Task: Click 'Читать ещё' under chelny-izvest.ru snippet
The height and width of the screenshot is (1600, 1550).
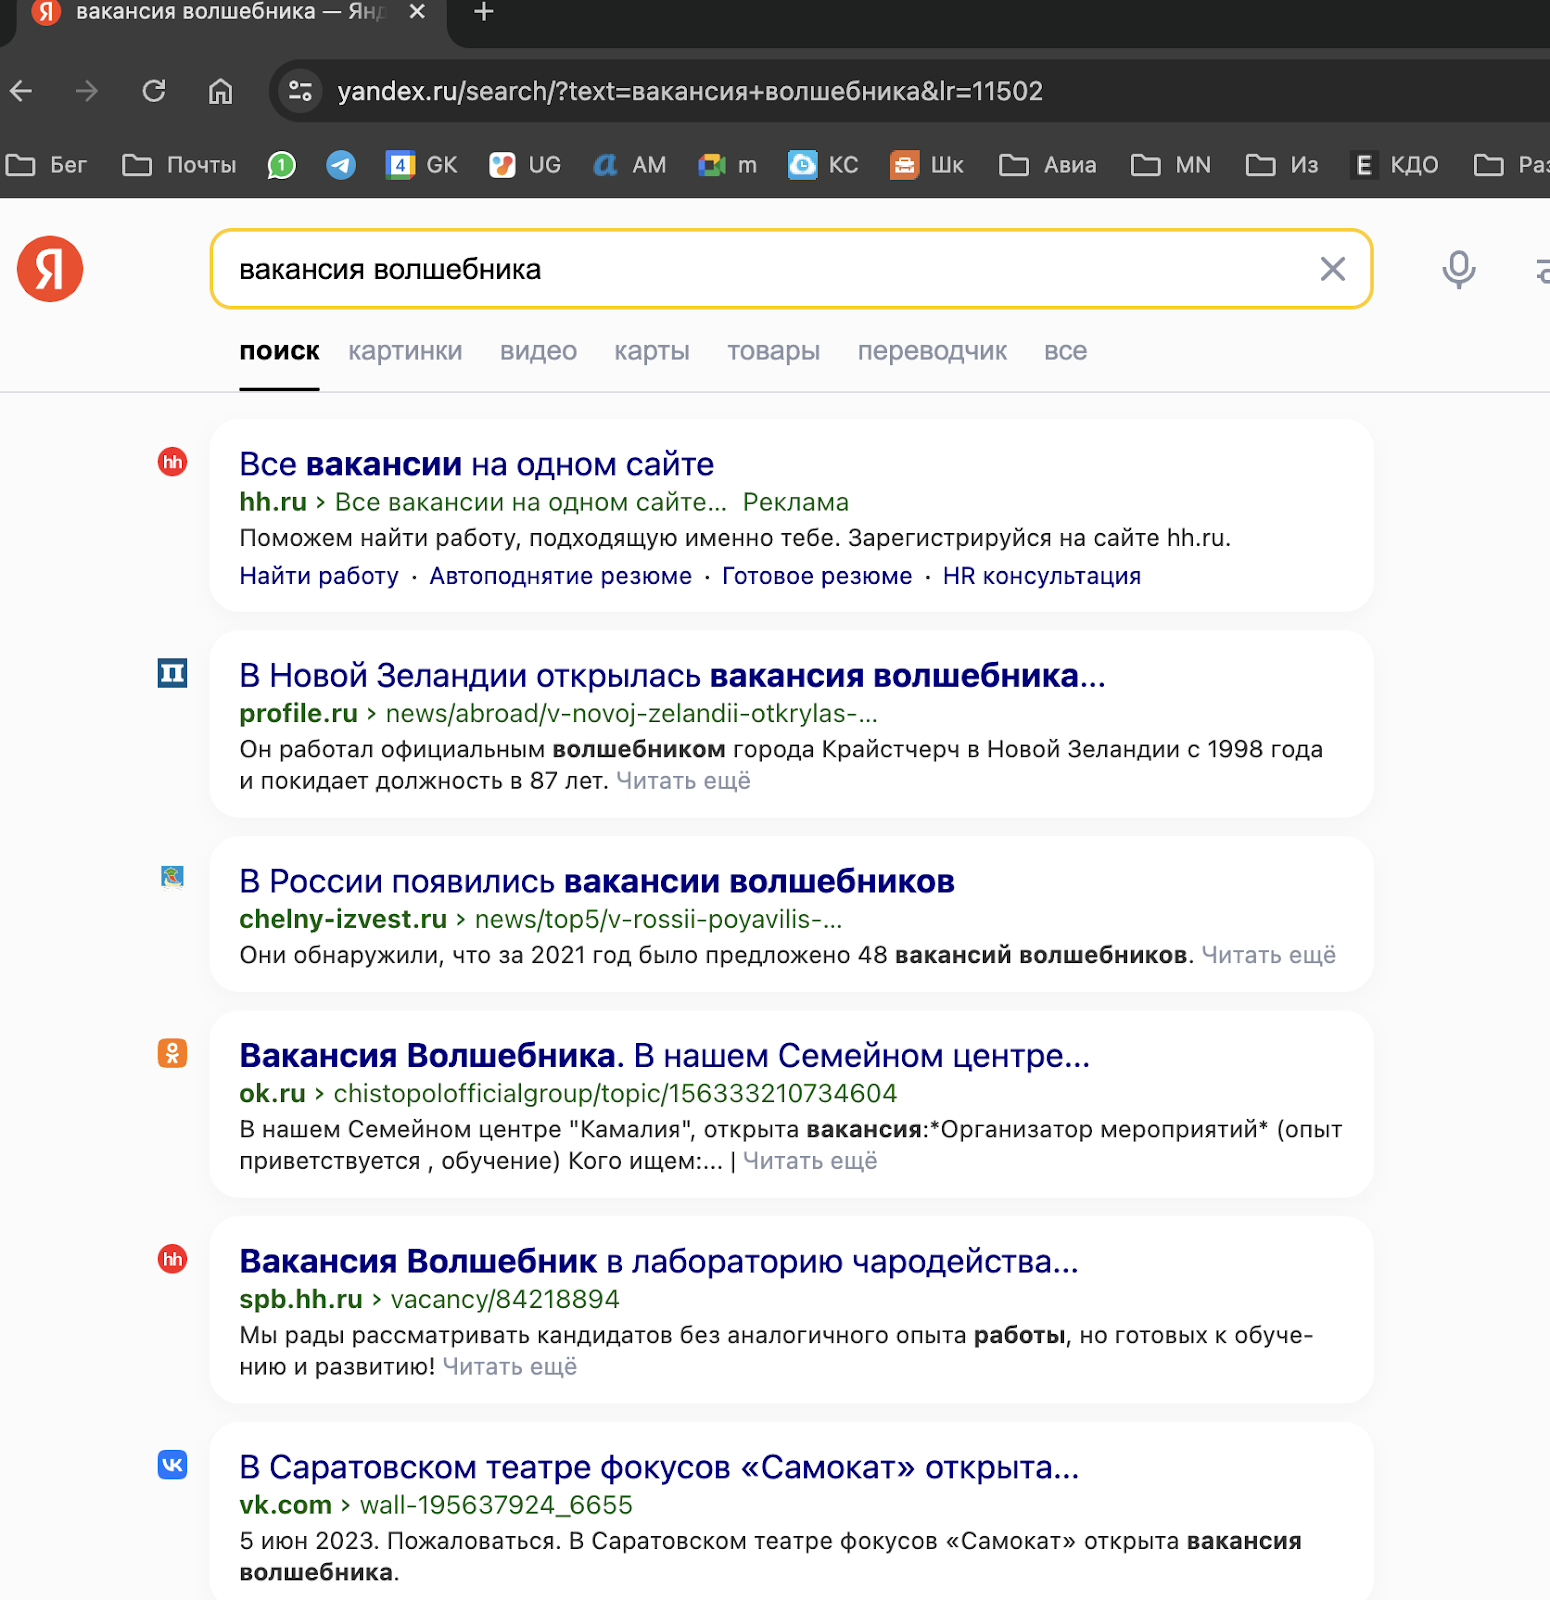Action: (1268, 955)
